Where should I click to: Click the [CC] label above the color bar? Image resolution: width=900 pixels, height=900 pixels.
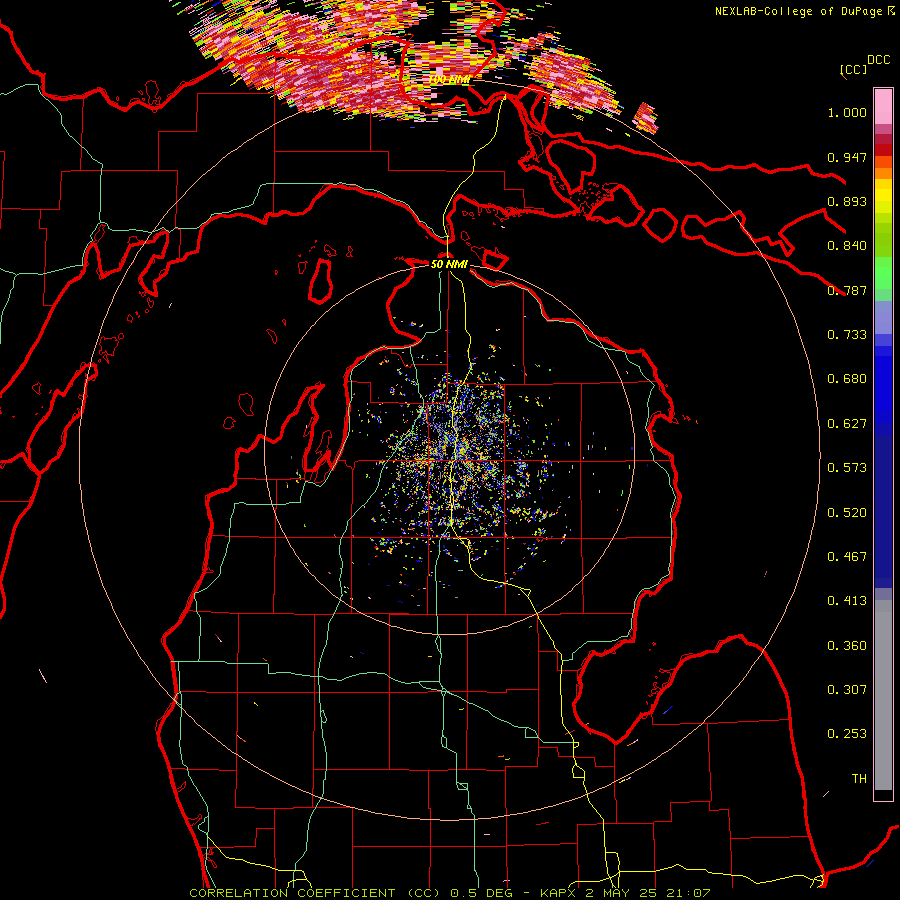click(x=853, y=69)
